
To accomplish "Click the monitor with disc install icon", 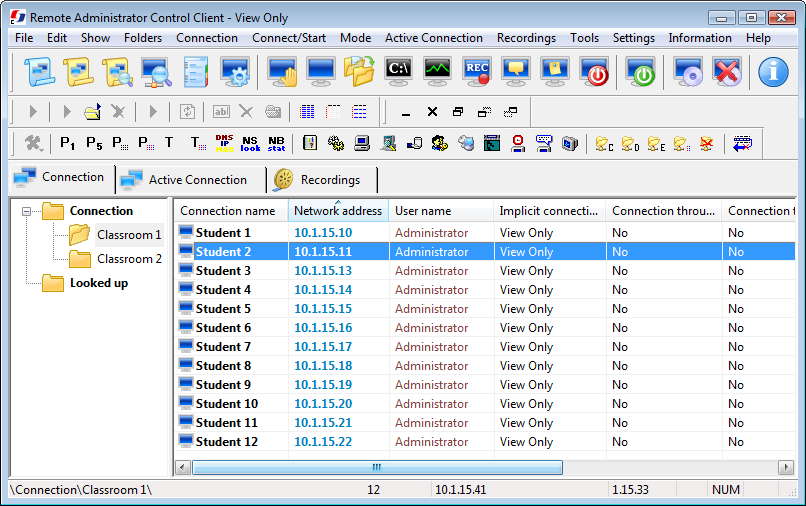I will [688, 71].
